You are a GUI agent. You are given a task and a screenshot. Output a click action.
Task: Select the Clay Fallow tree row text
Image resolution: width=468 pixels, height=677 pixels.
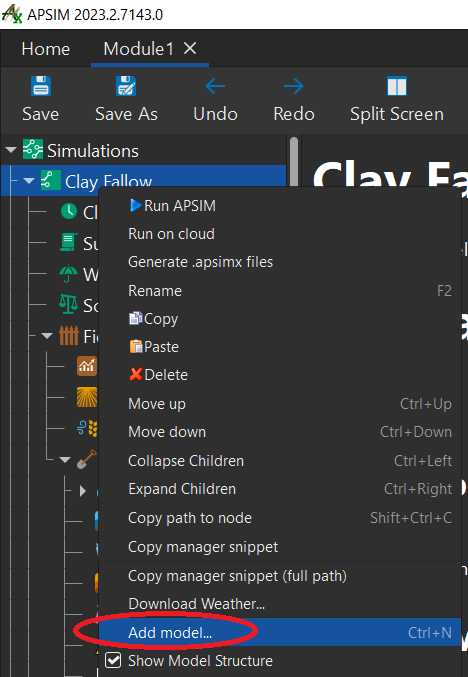[108, 181]
